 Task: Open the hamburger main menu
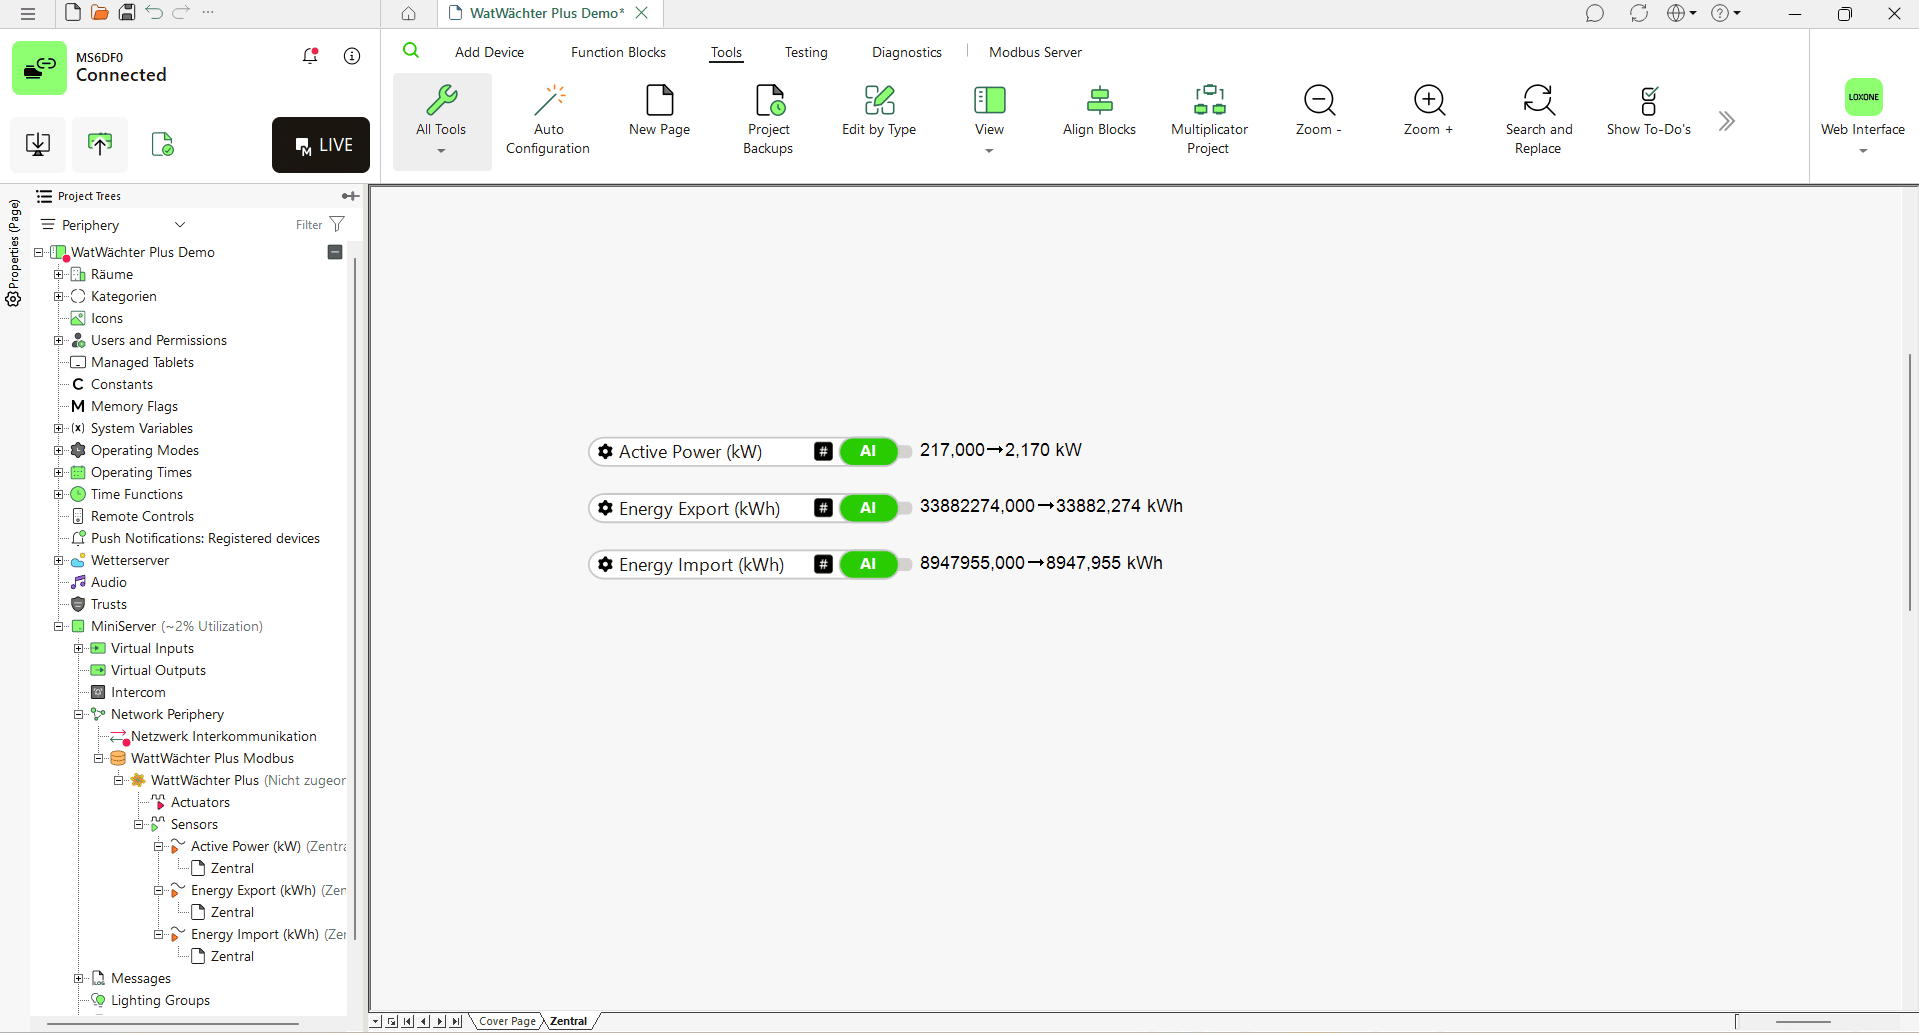(28, 13)
